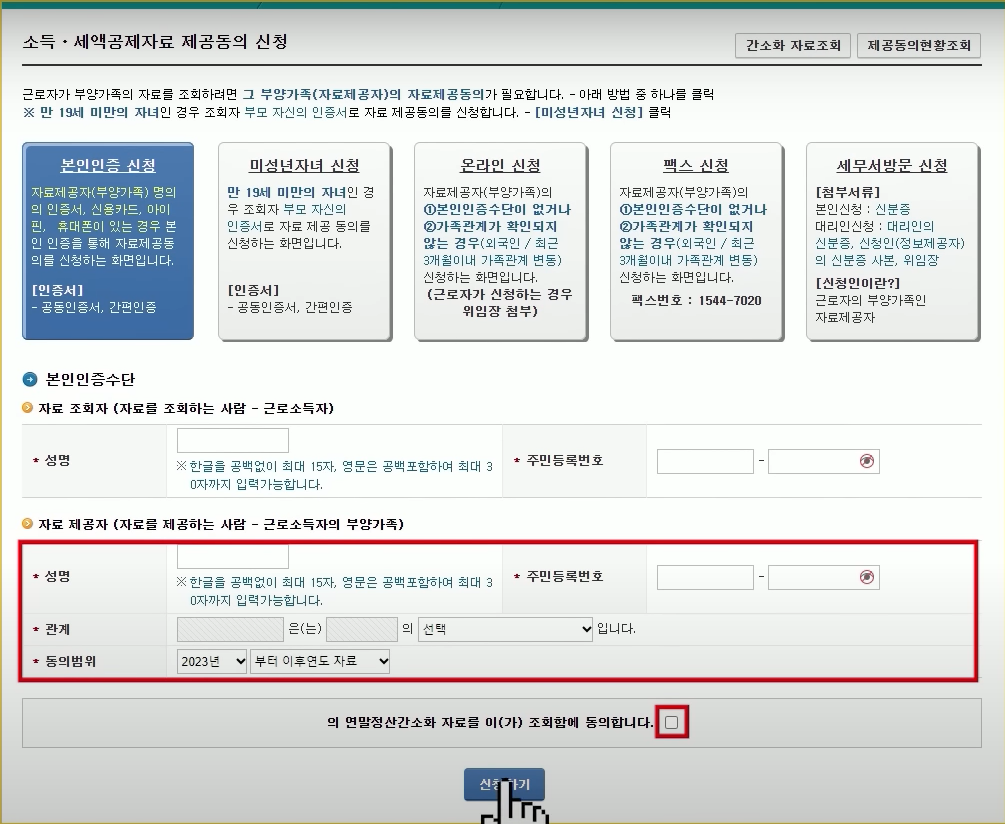The width and height of the screenshot is (1005, 824).
Task: Open the 관계 선택 dropdown
Action: tap(506, 629)
